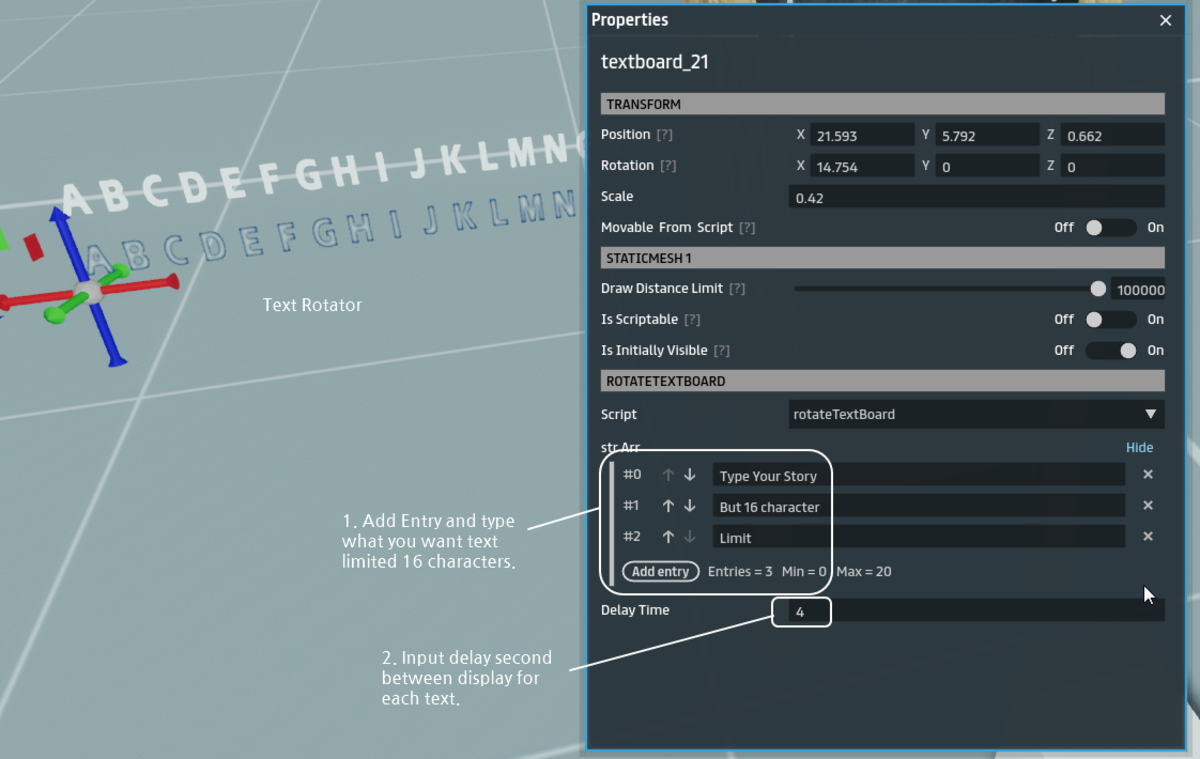Open the Rotation help tooltip icon
Viewport: 1200px width, 759px height.
tap(669, 165)
